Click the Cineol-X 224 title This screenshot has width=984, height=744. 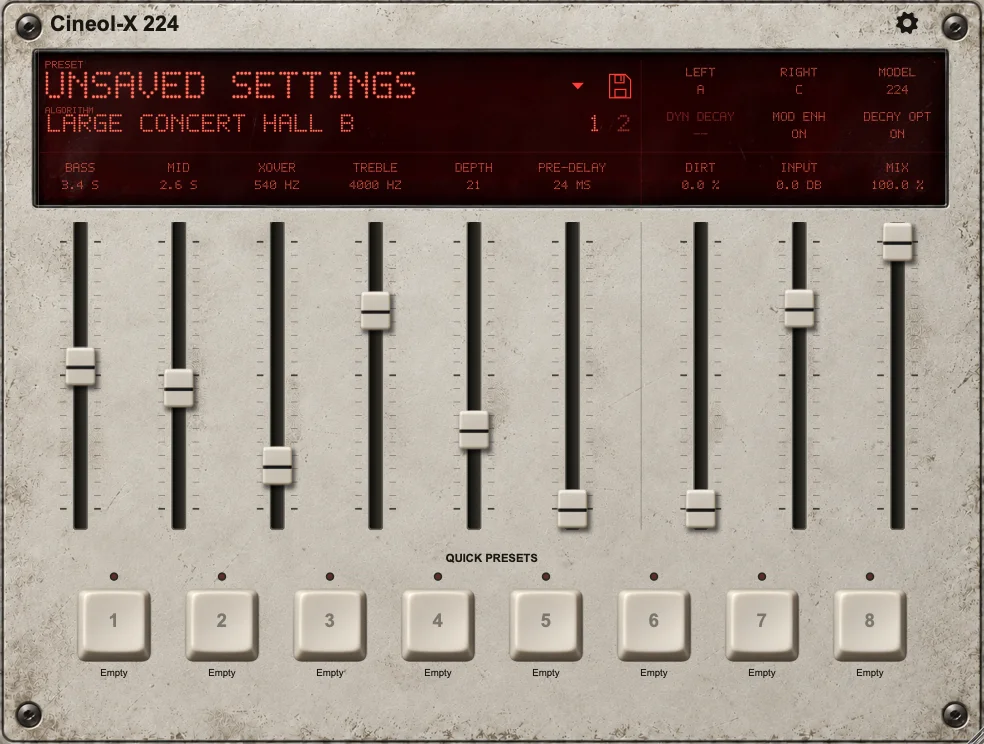pyautogui.click(x=114, y=24)
